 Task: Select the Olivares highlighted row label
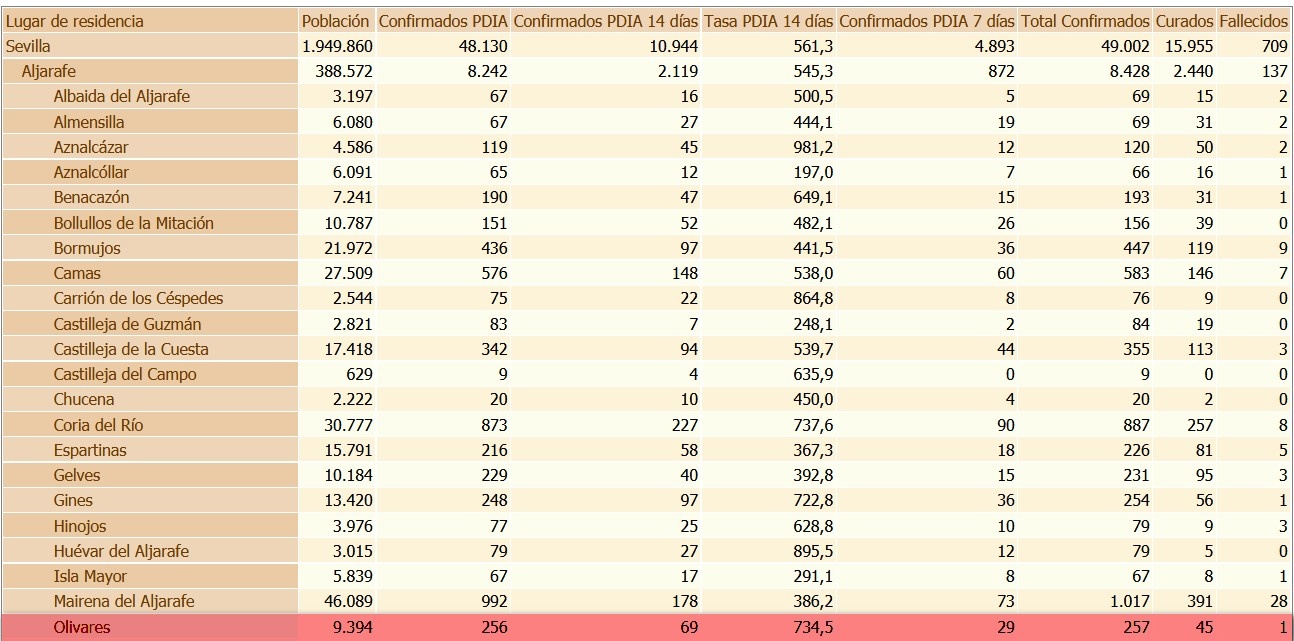[82, 627]
